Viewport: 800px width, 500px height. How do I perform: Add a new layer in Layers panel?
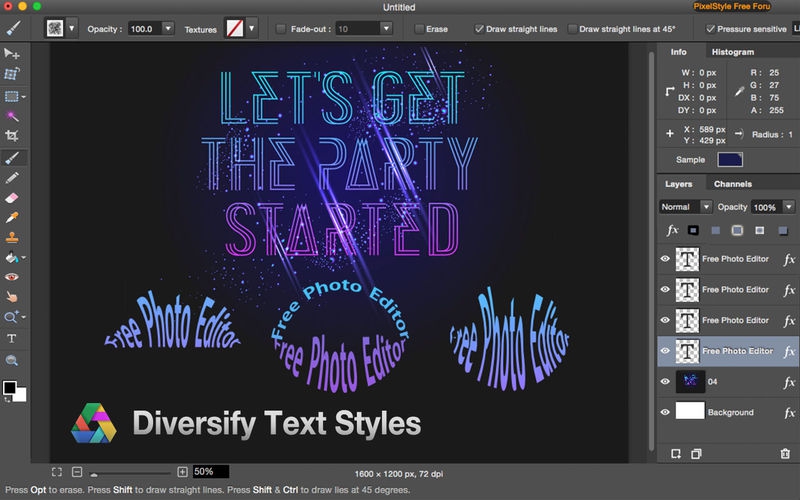(676, 453)
